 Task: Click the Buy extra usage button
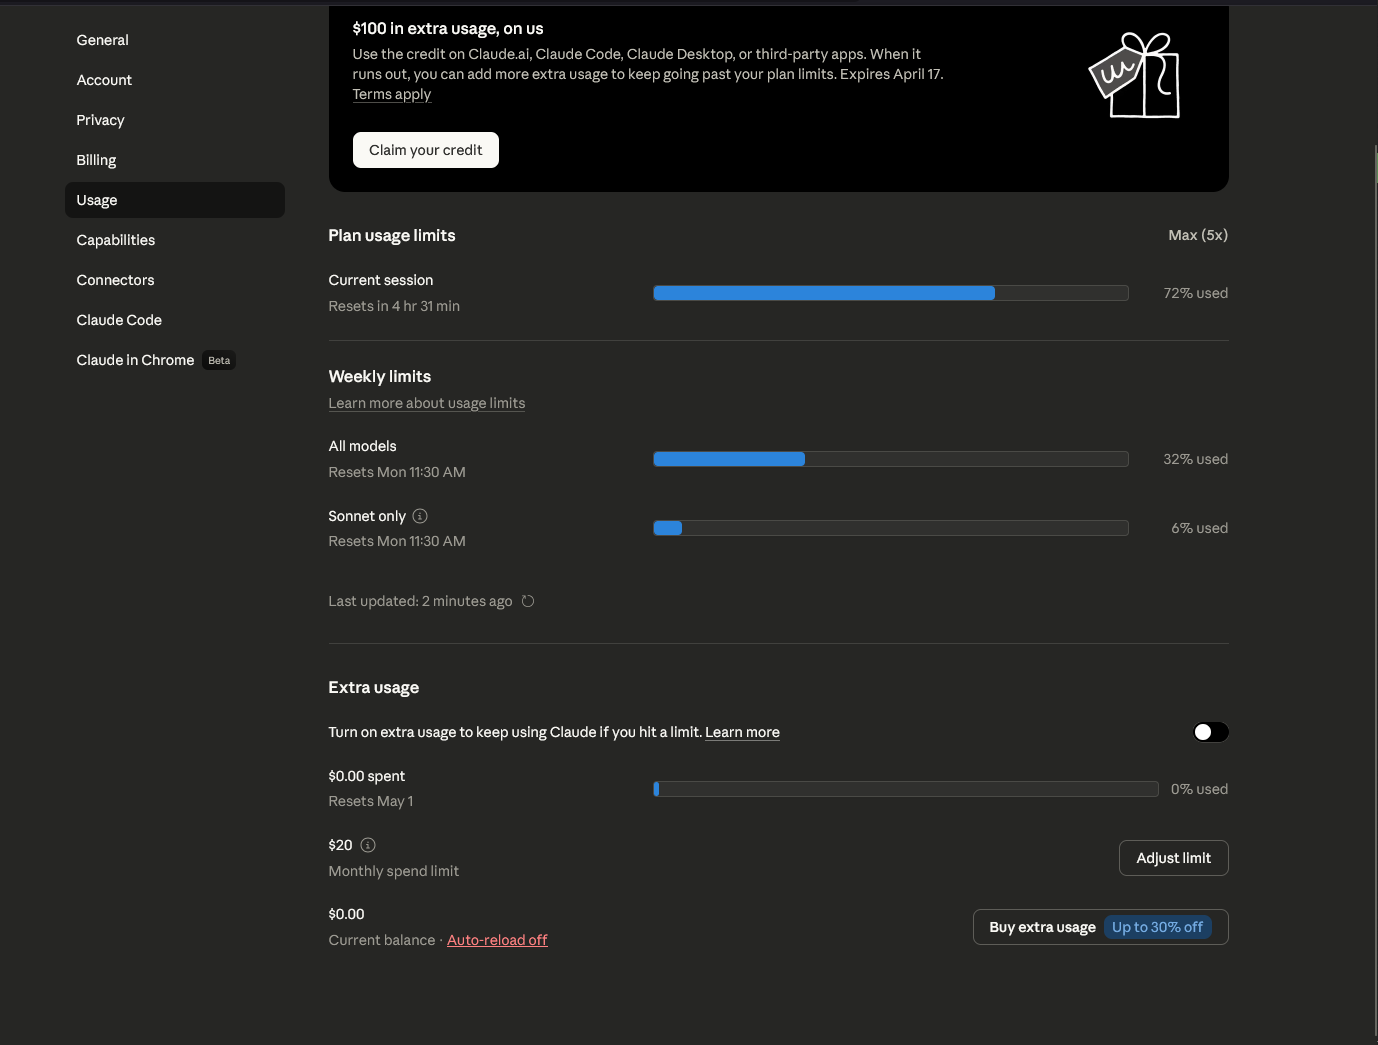coord(1100,927)
